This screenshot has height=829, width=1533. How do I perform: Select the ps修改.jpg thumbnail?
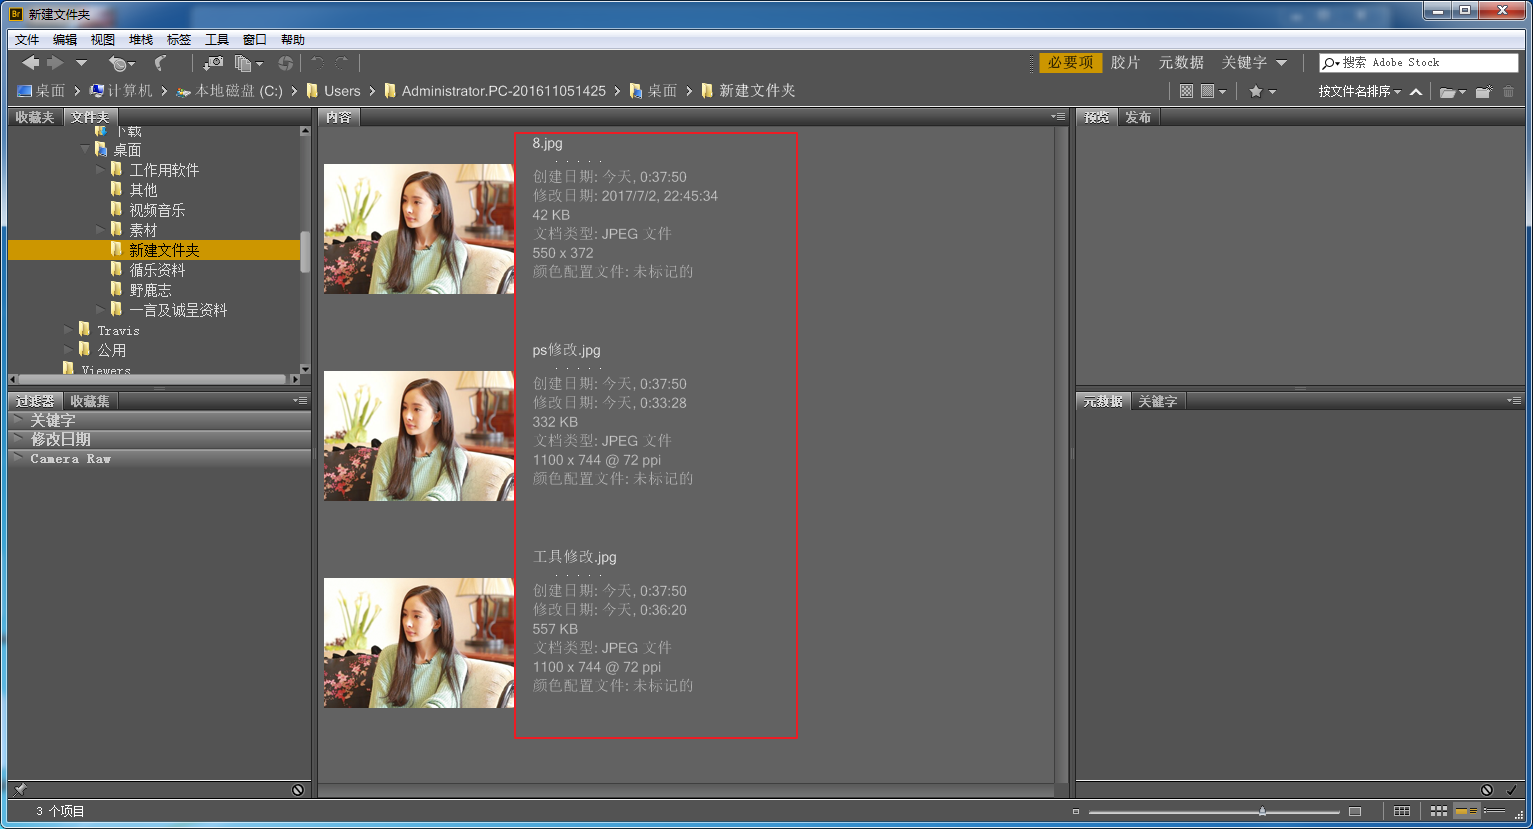pos(419,436)
